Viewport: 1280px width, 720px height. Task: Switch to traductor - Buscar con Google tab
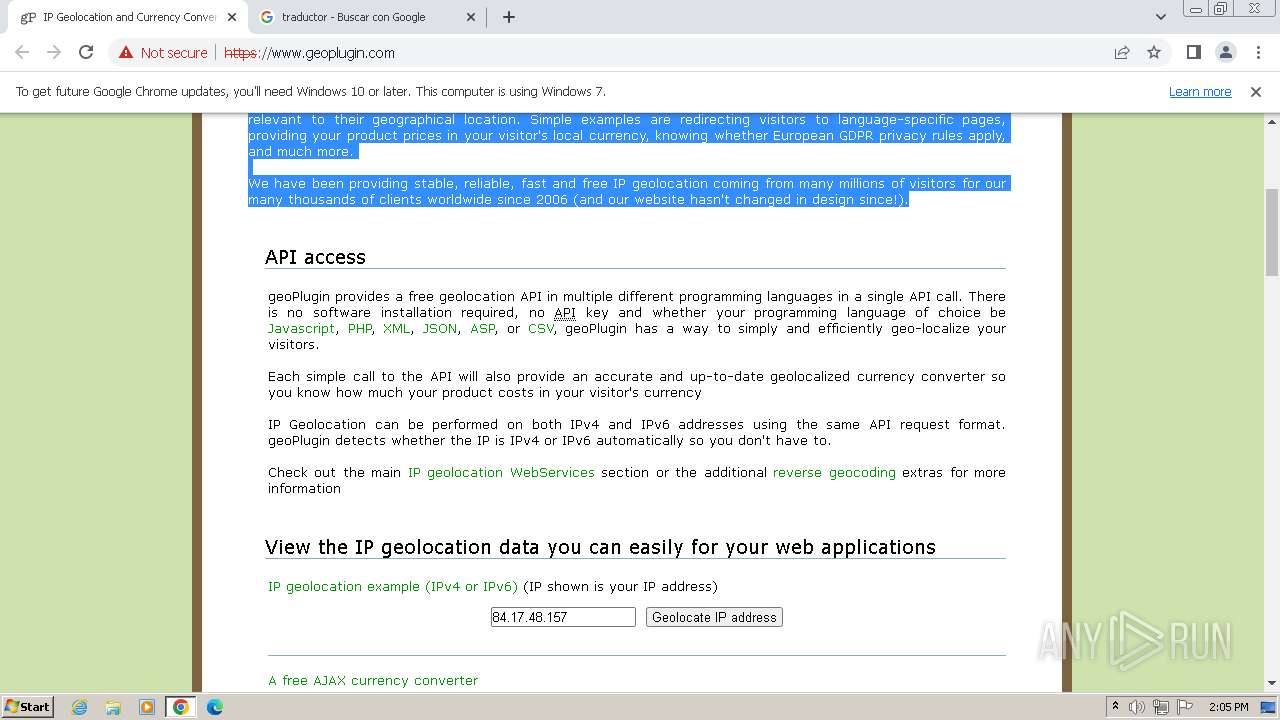(x=367, y=17)
